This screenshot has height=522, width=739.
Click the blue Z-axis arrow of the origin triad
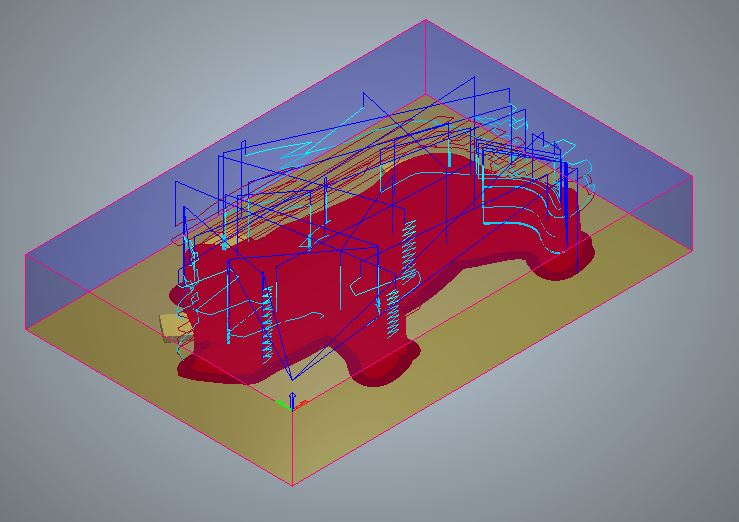pyautogui.click(x=291, y=398)
